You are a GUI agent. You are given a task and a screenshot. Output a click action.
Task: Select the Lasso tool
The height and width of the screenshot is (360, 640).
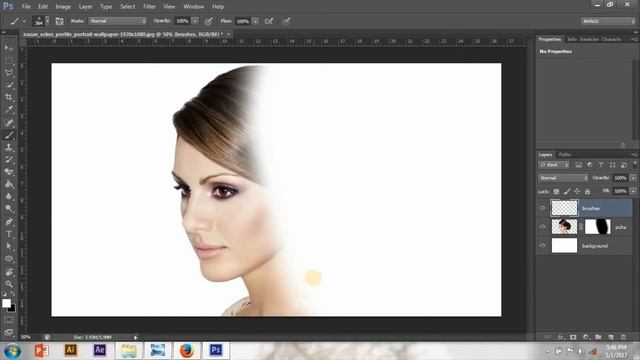(x=9, y=73)
